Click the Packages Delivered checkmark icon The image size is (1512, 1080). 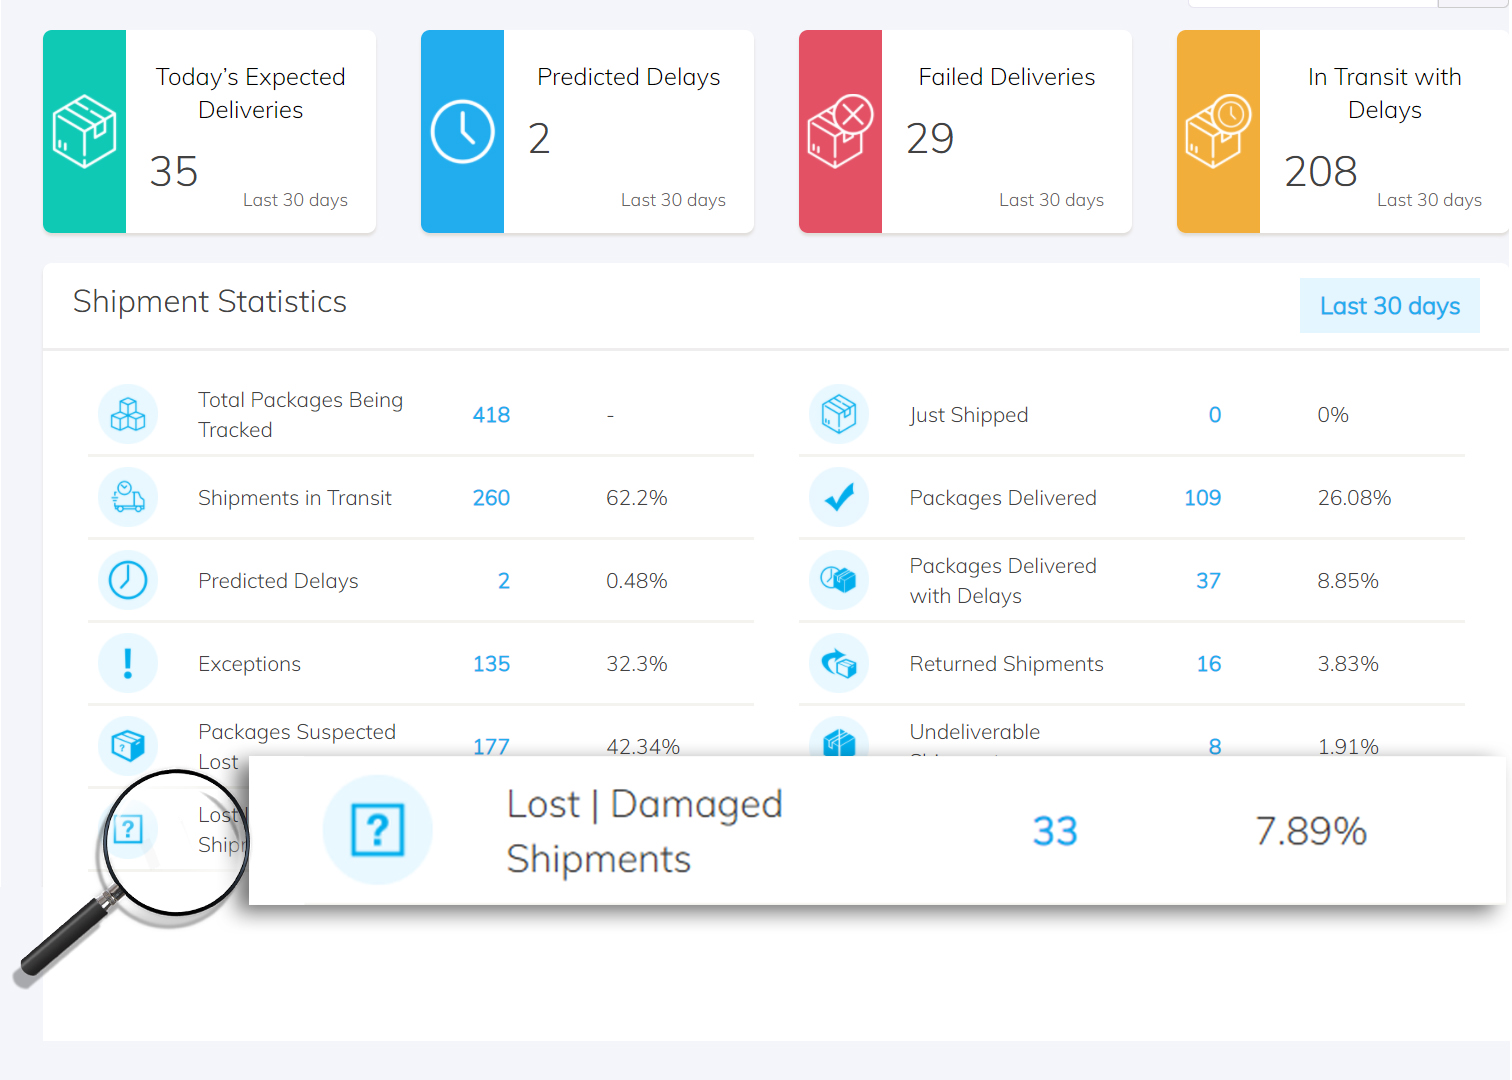coord(839,497)
